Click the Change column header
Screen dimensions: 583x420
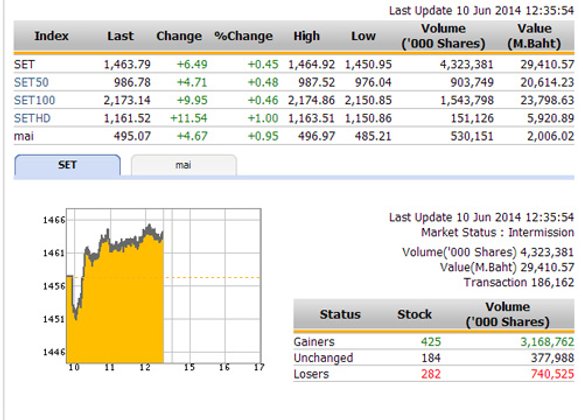click(179, 36)
